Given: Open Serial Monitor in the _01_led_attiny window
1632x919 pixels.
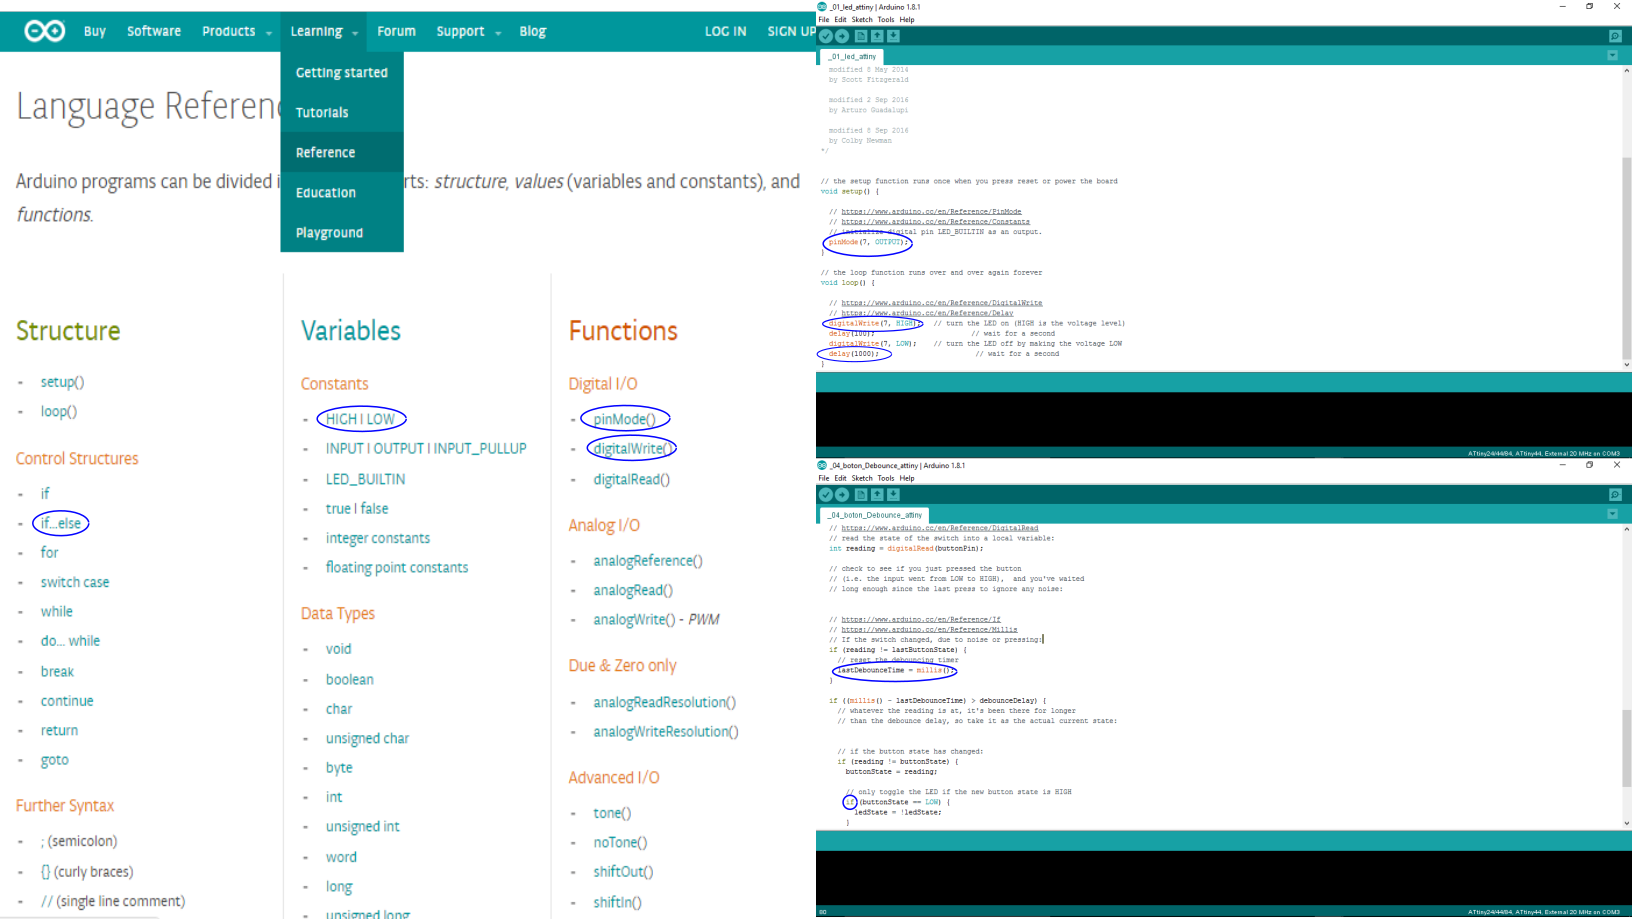Looking at the screenshot, I should (1615, 36).
